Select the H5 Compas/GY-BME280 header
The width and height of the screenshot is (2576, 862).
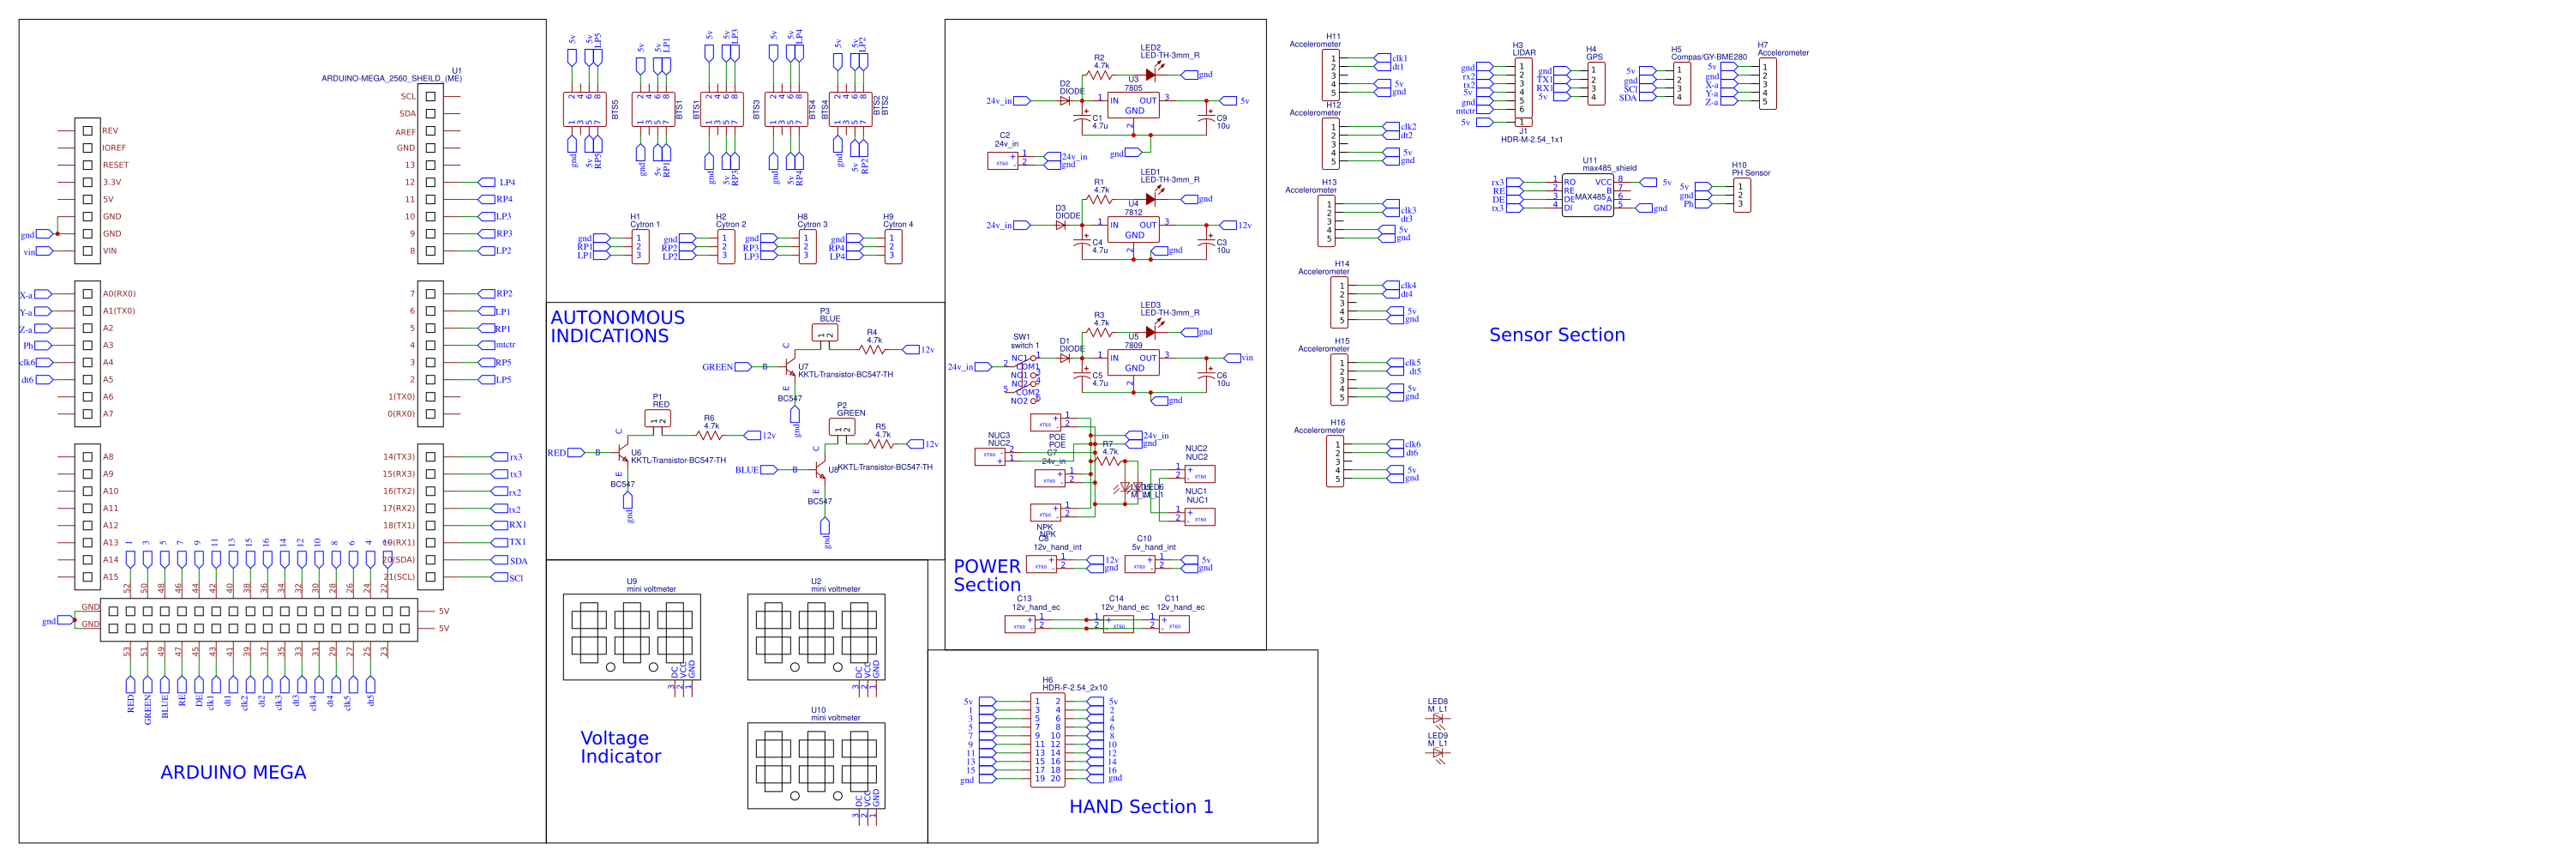(1681, 83)
